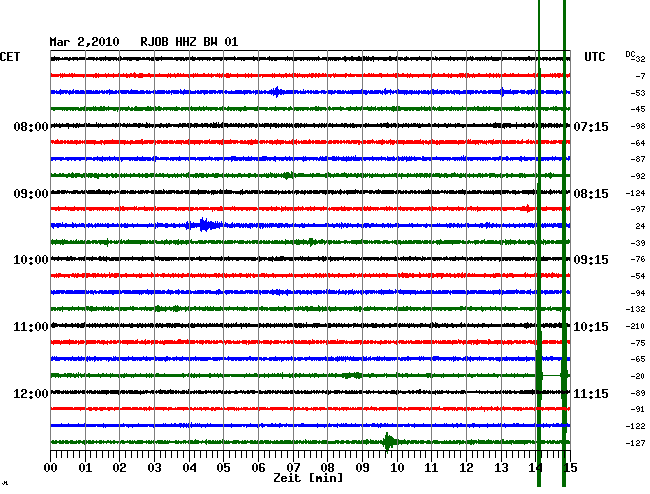Select DC offset value '-7'
The height and width of the screenshot is (494, 650).
click(640, 76)
